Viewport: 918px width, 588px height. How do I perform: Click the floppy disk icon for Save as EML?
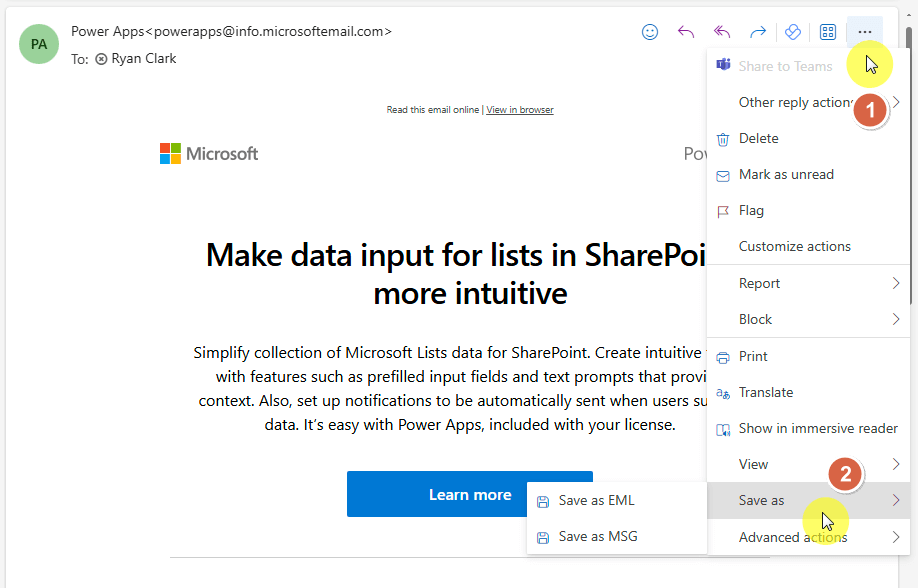point(543,502)
